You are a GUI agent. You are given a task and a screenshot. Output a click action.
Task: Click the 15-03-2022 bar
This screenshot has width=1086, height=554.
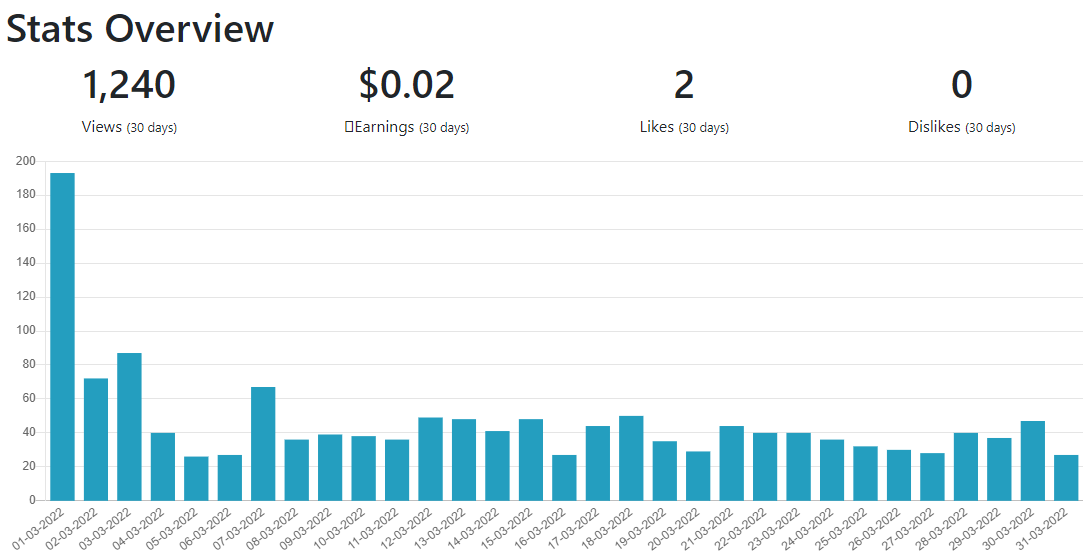531,459
